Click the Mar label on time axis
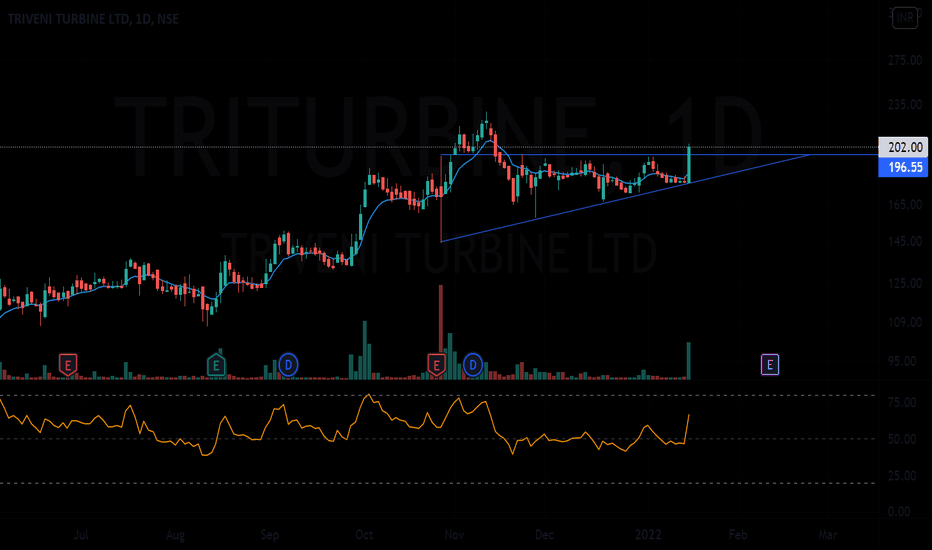Image resolution: width=932 pixels, height=550 pixels. click(x=828, y=535)
